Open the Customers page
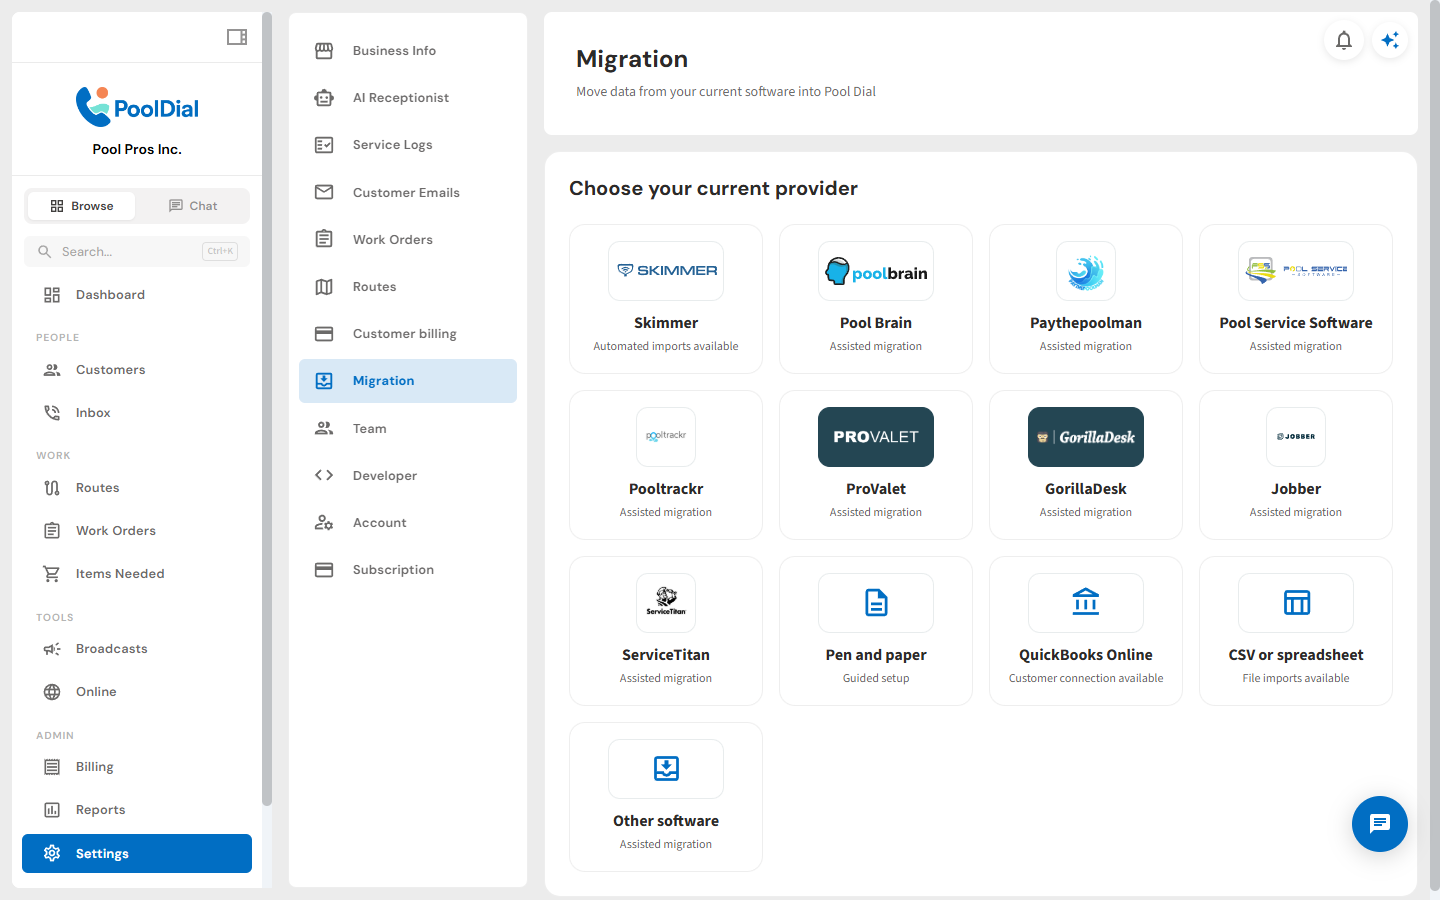The image size is (1440, 900). coord(137,370)
